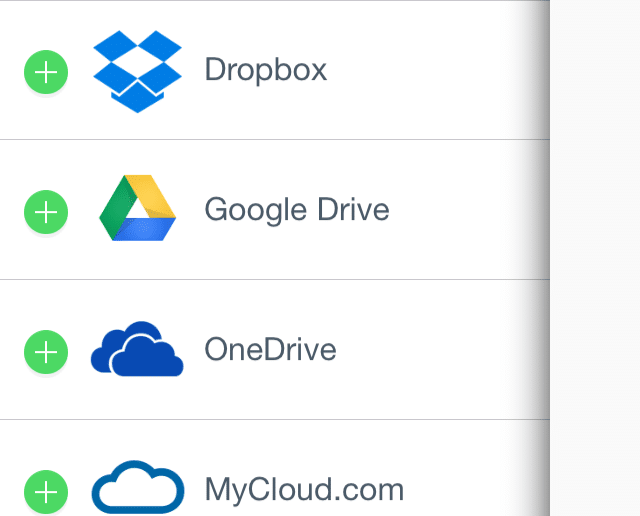This screenshot has width=640, height=516.
Task: Click the Google Drive triangle logo
Action: tap(138, 208)
